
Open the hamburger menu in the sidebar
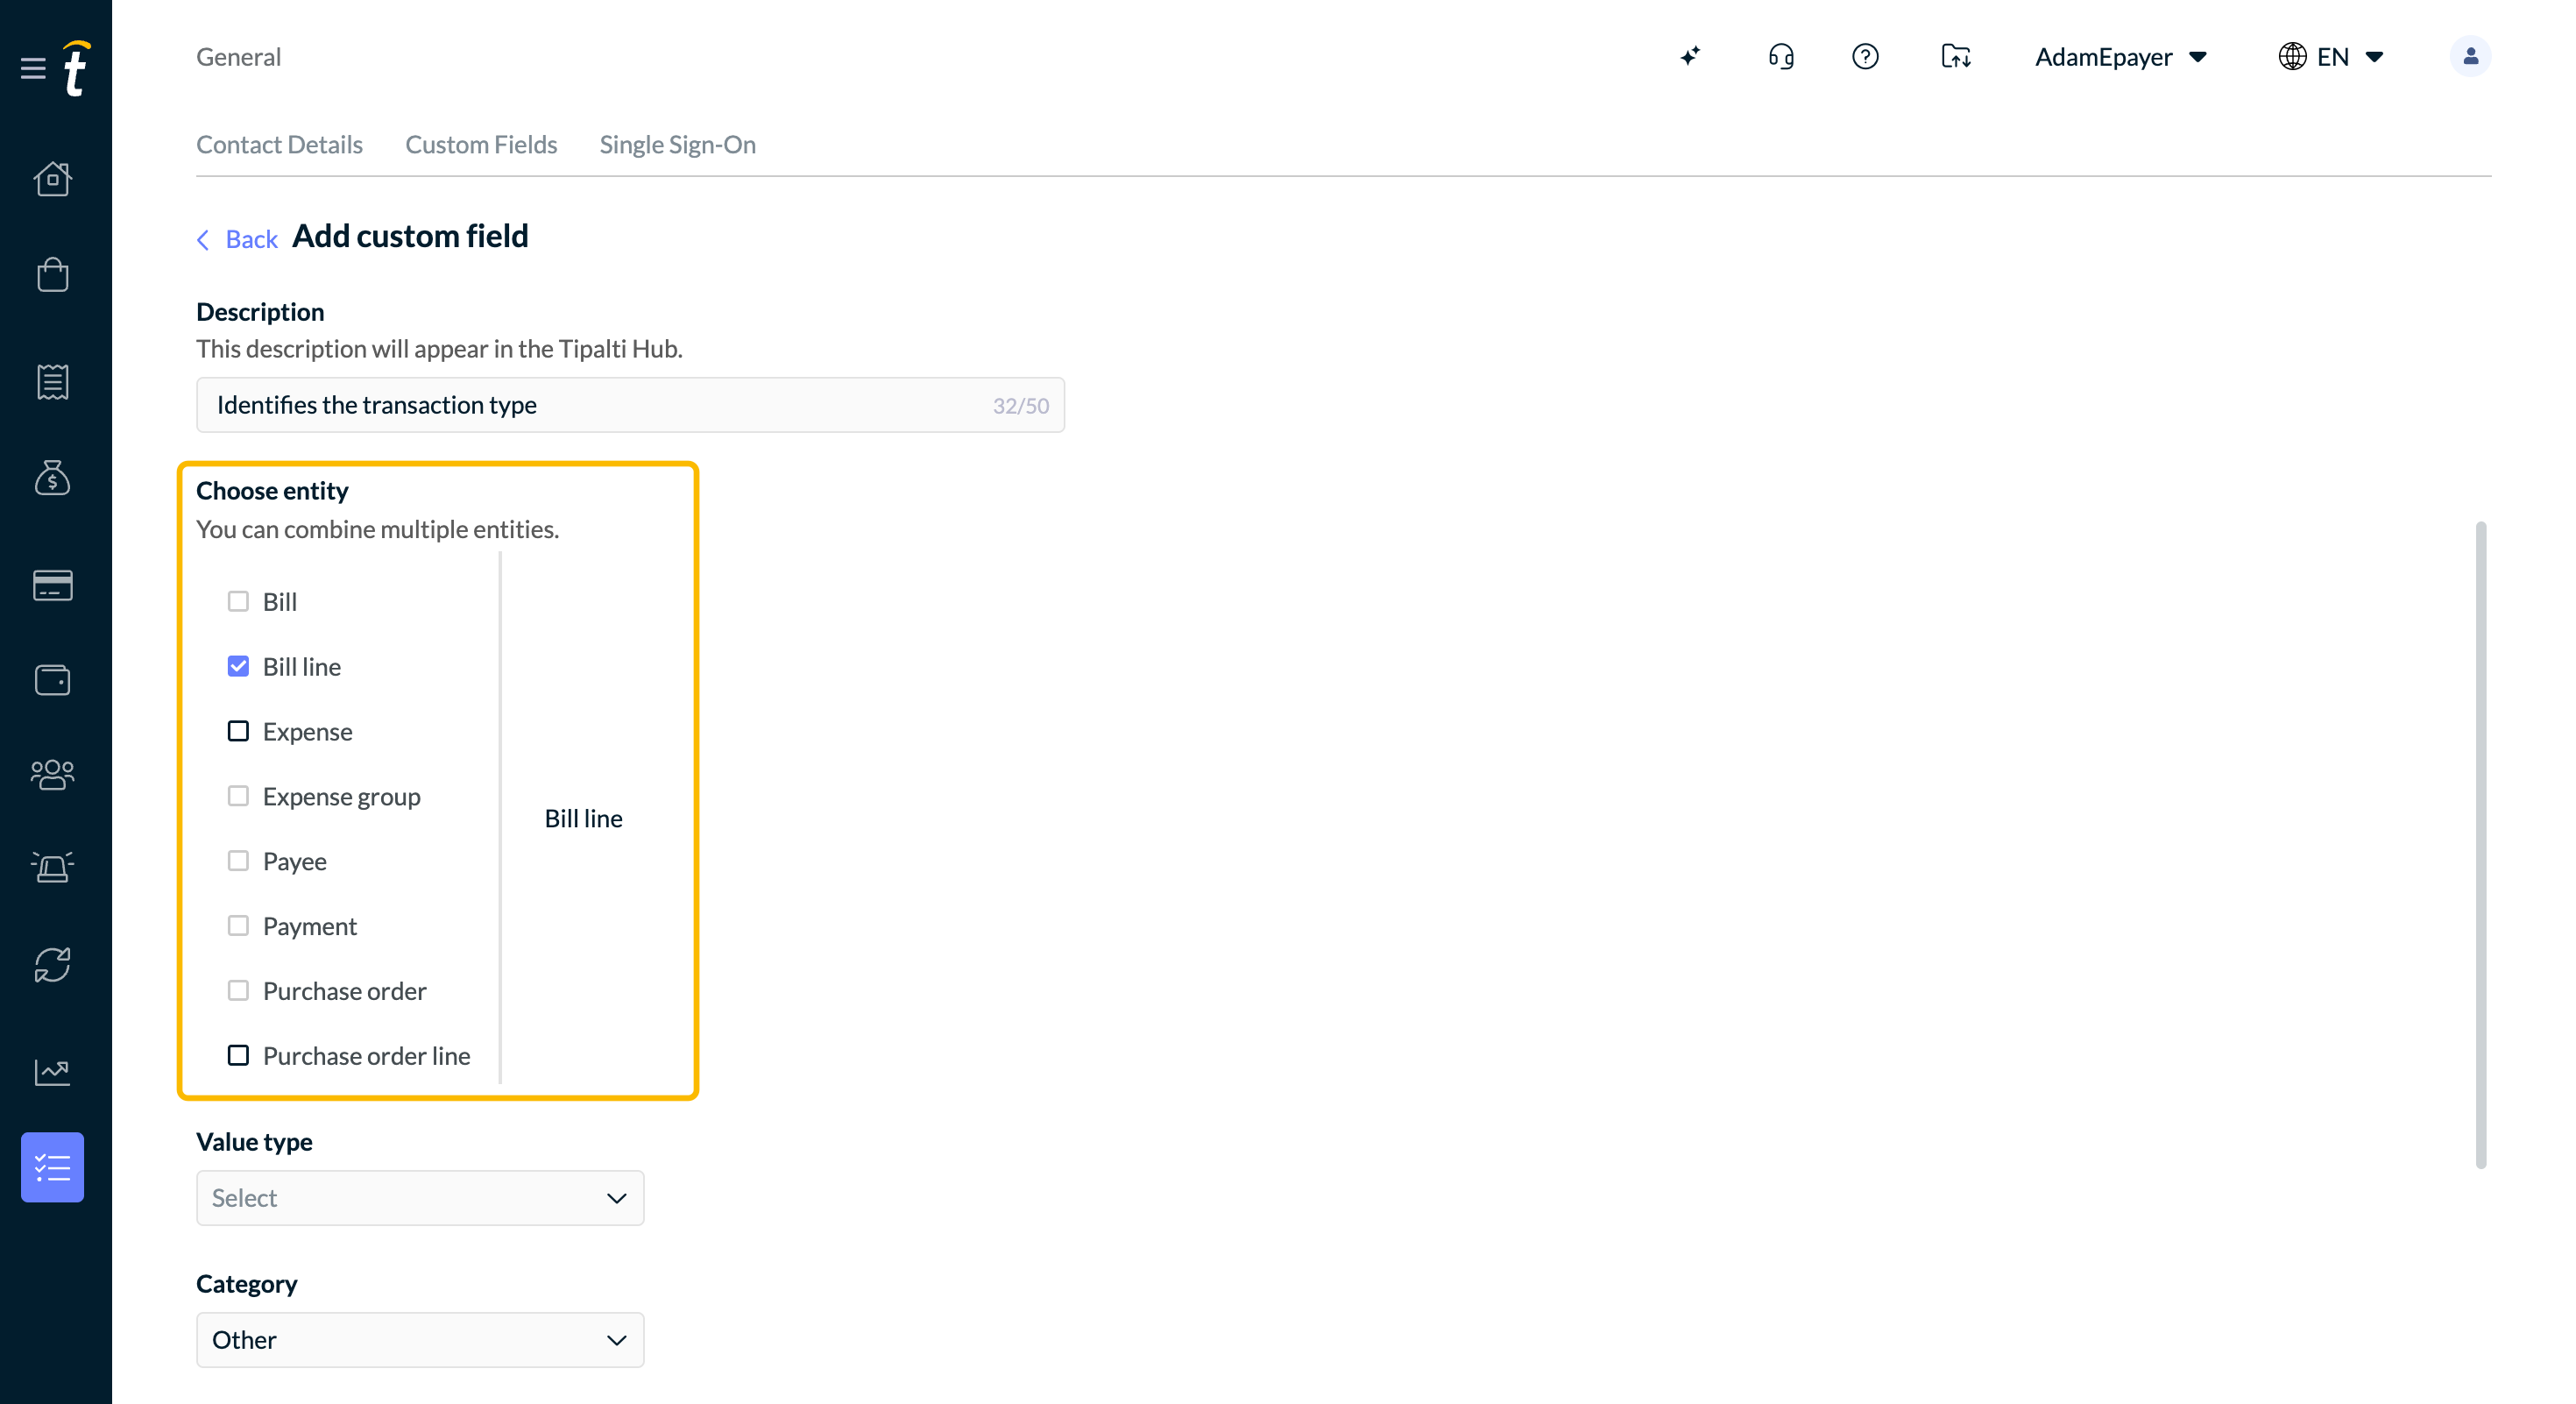(33, 68)
